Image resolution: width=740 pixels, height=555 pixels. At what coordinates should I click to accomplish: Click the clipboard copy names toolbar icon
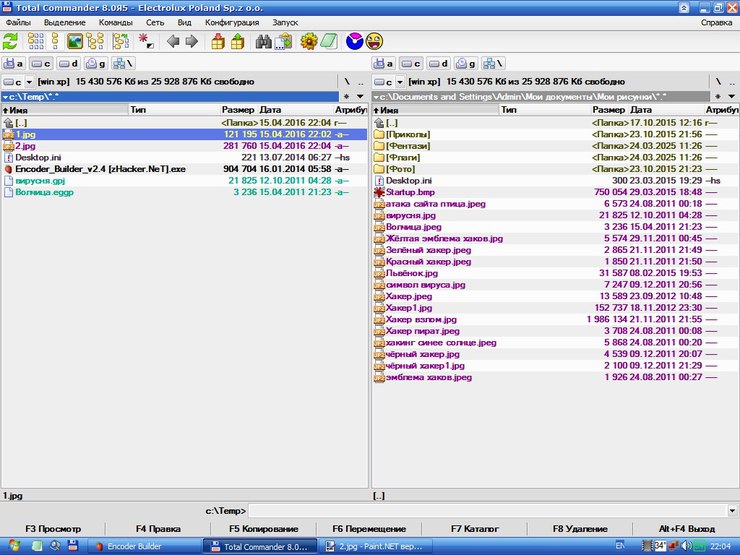click(x=283, y=42)
